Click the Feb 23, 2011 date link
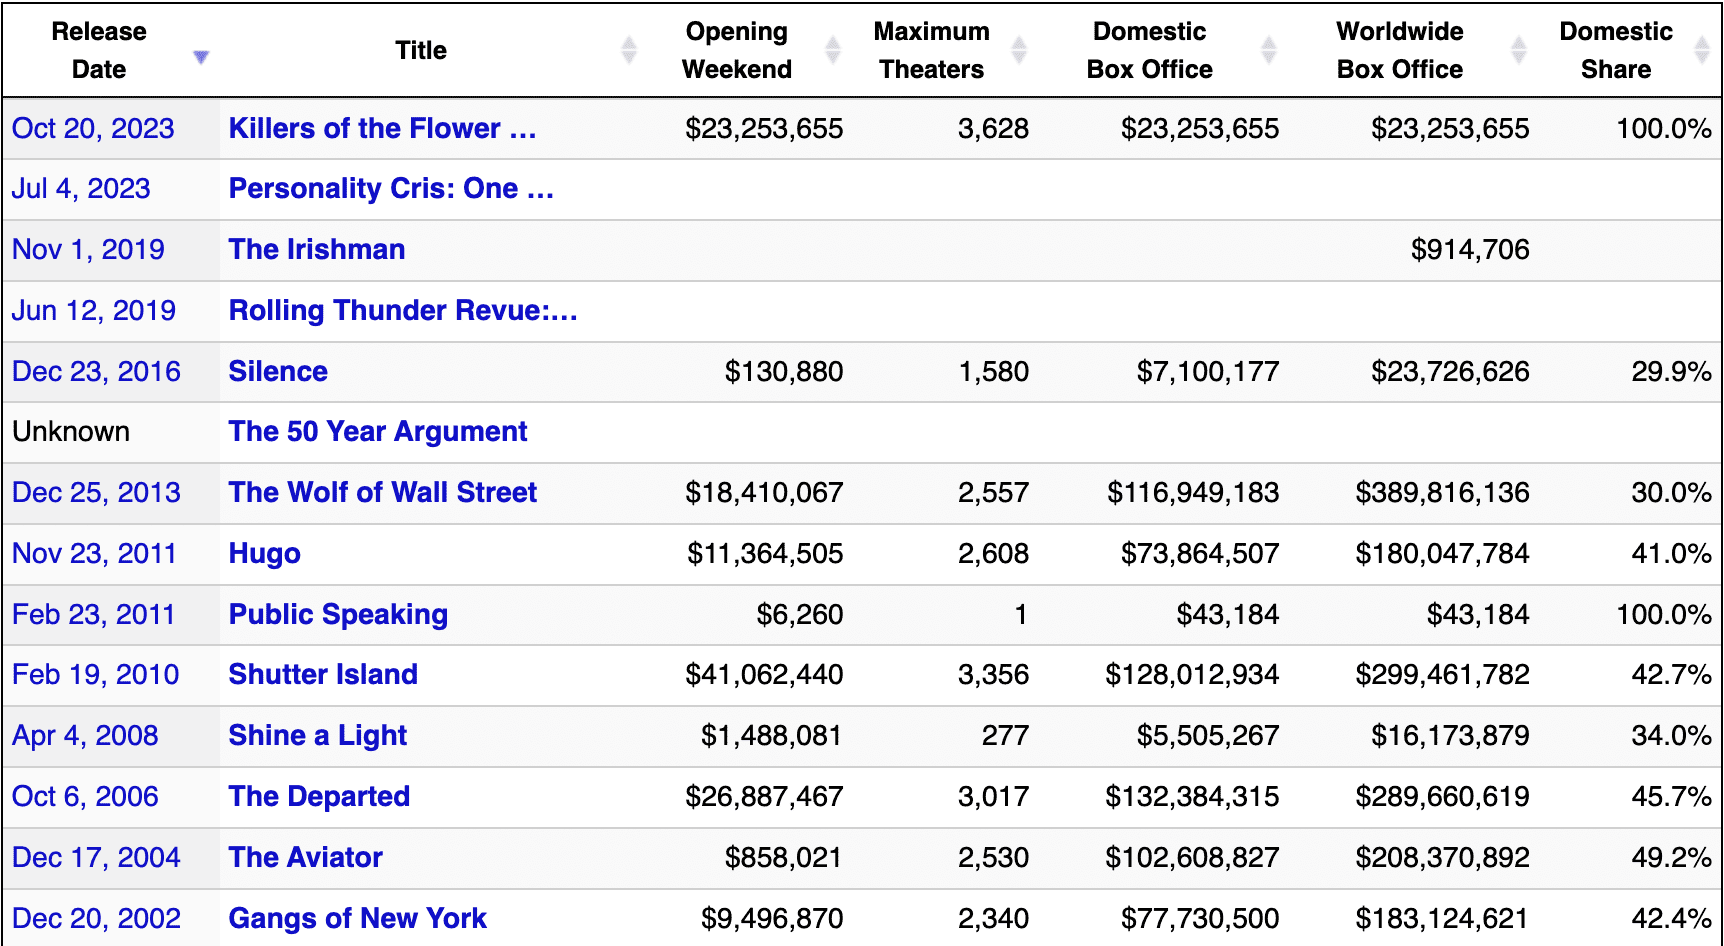 [x=94, y=614]
